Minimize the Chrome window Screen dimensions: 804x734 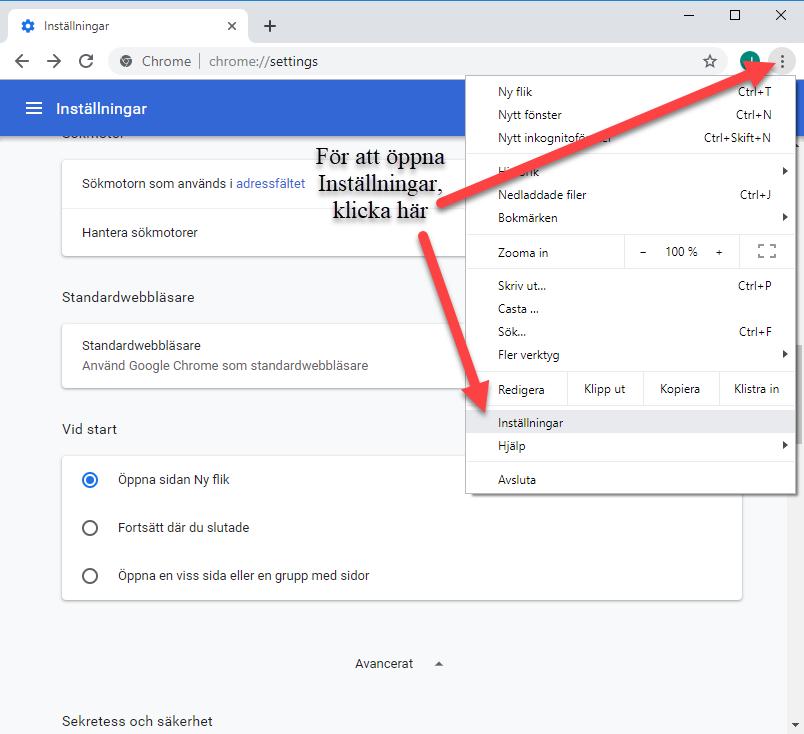tap(689, 15)
